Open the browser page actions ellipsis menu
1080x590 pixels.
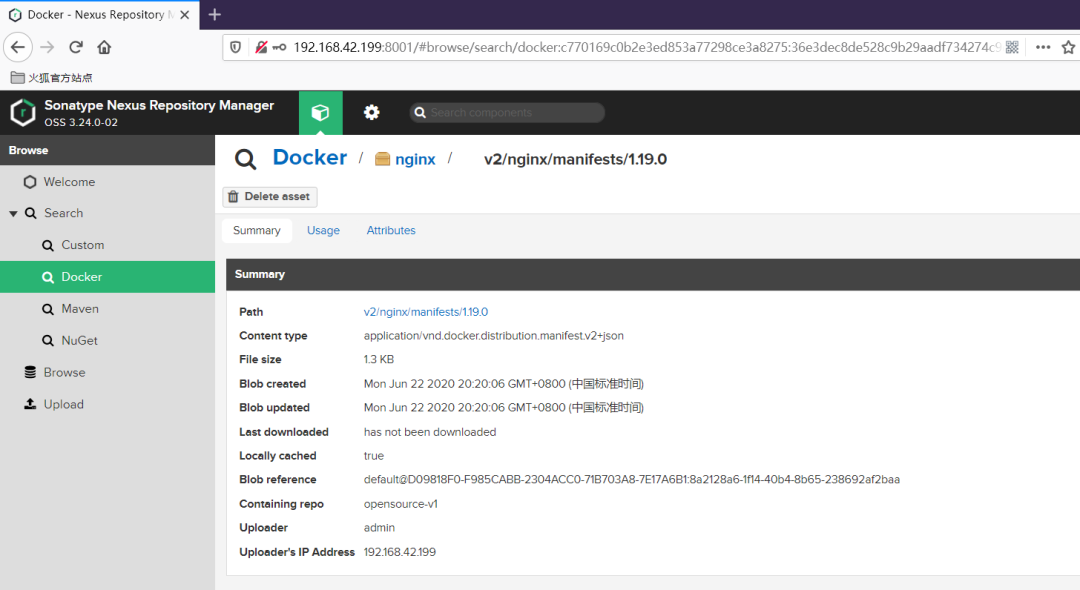(x=1043, y=47)
